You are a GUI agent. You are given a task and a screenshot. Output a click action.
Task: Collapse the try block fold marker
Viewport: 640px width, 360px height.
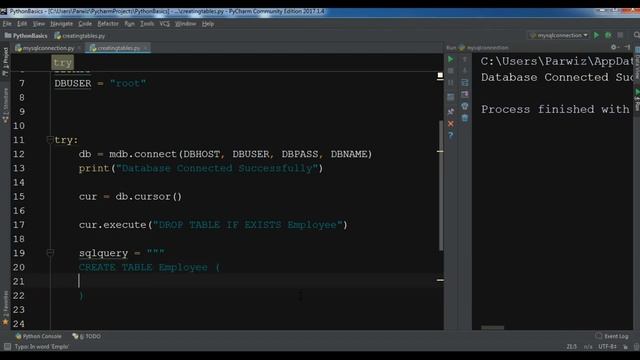(50, 140)
